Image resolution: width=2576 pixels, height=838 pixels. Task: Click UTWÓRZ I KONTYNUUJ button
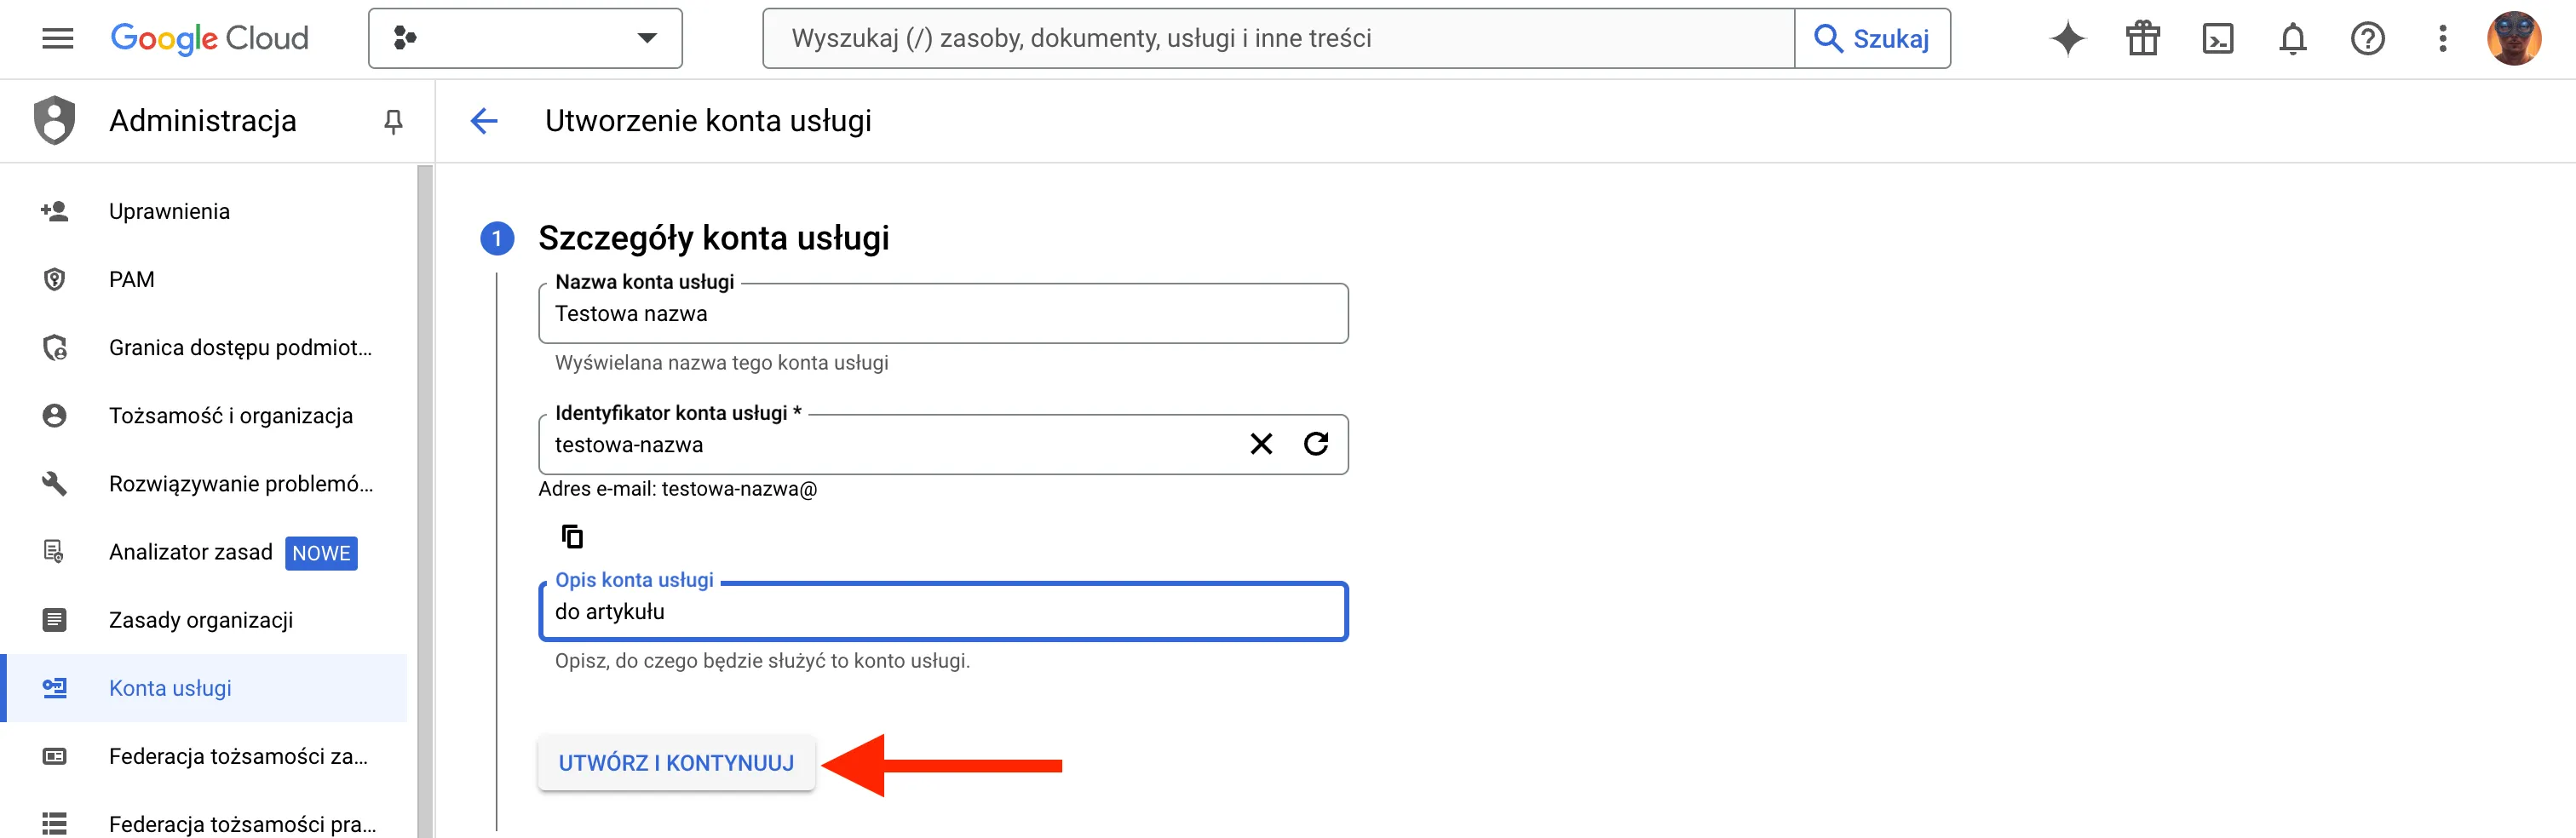(x=677, y=763)
